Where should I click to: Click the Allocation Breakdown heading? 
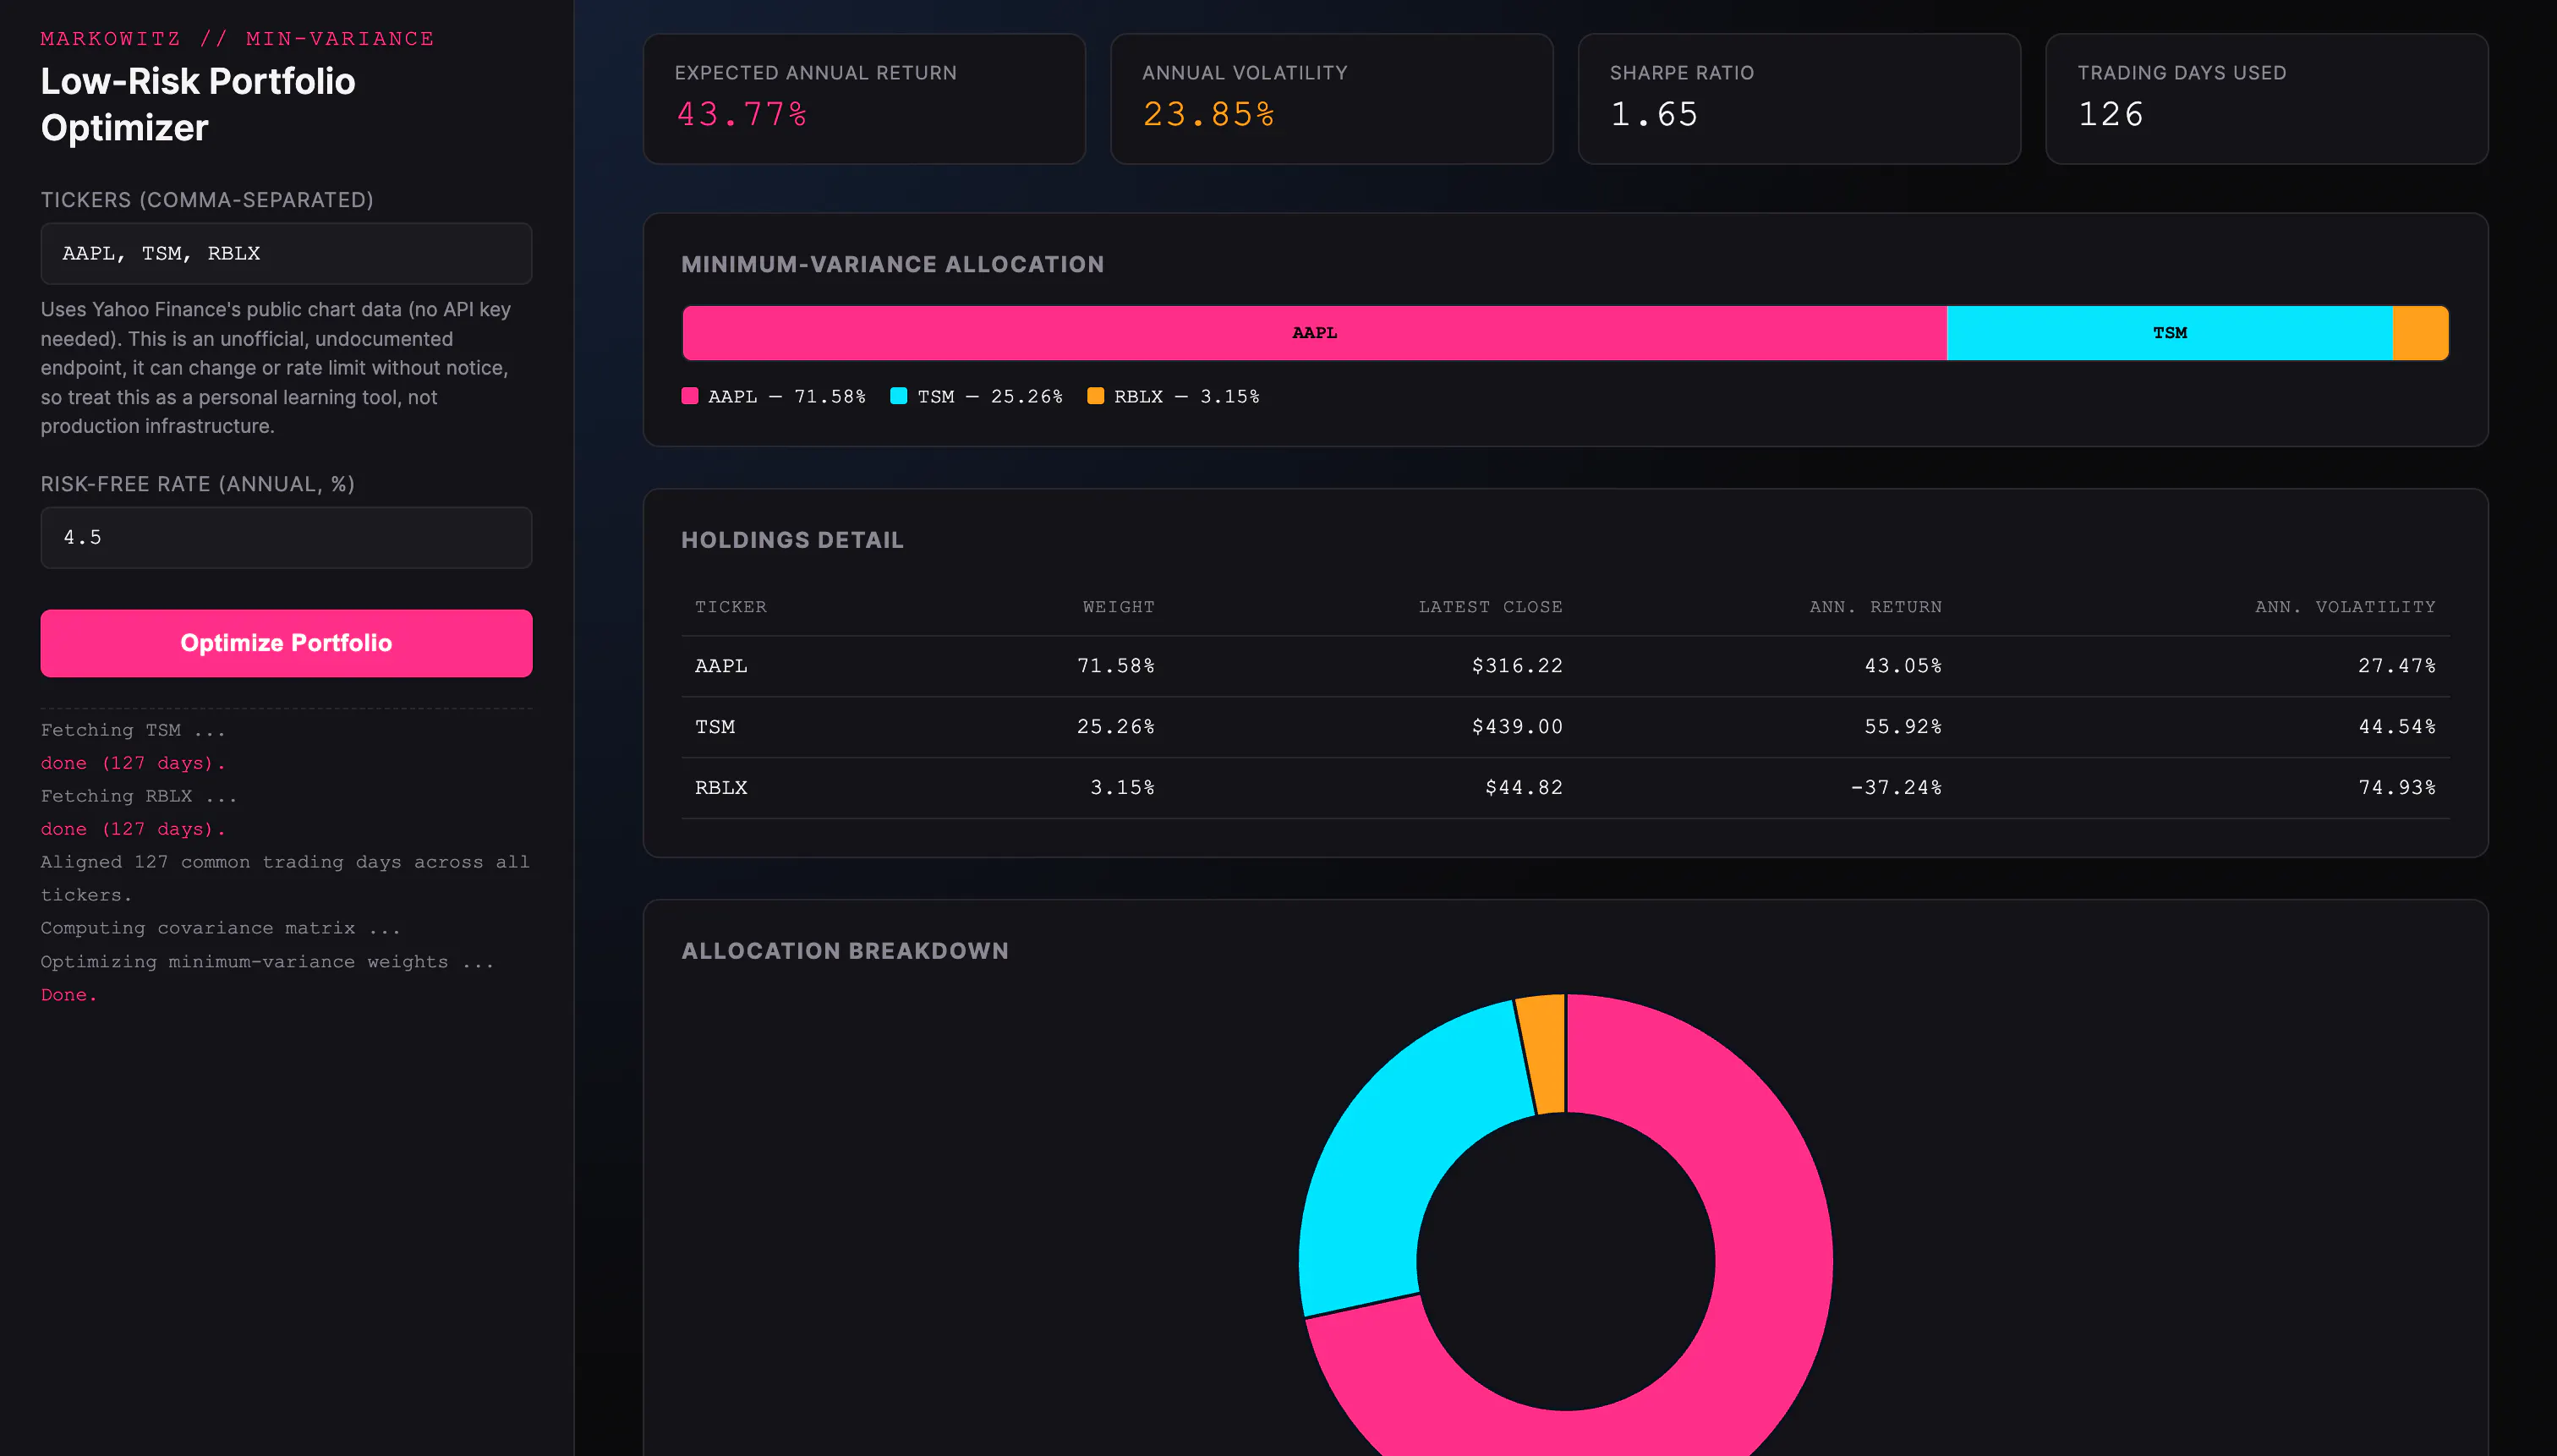(845, 952)
